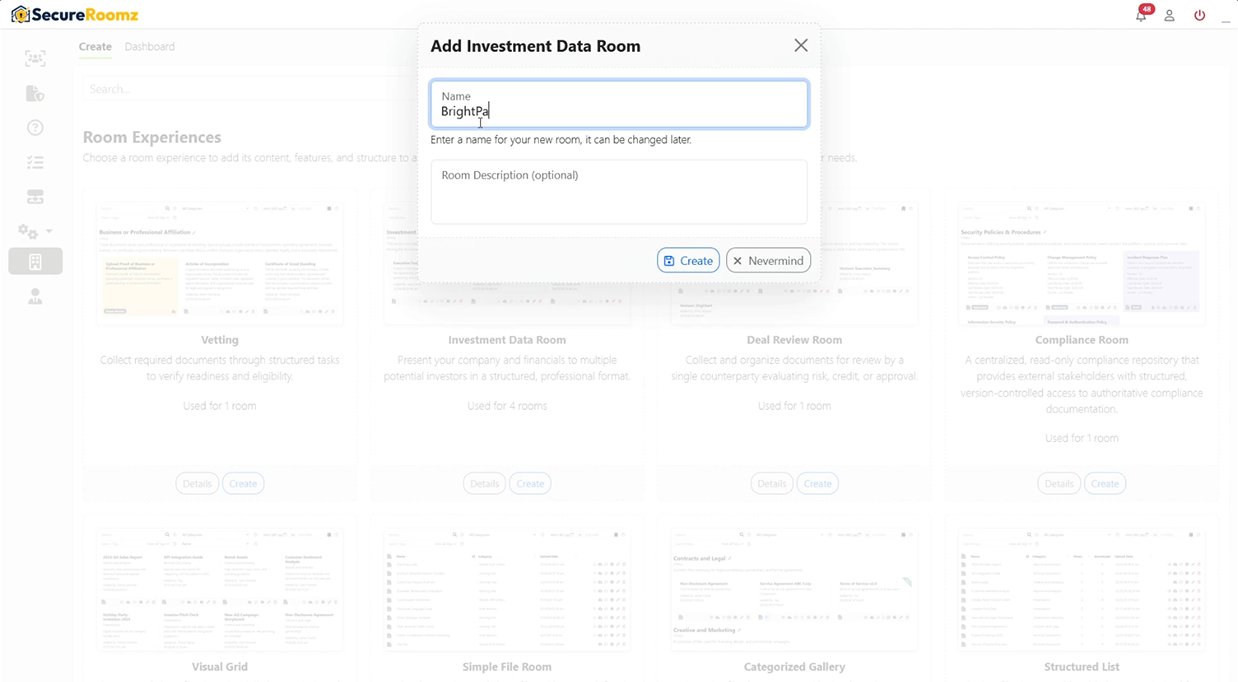The height and width of the screenshot is (682, 1238).
Task: Open the inbox download sidebar icon
Action: 35,197
